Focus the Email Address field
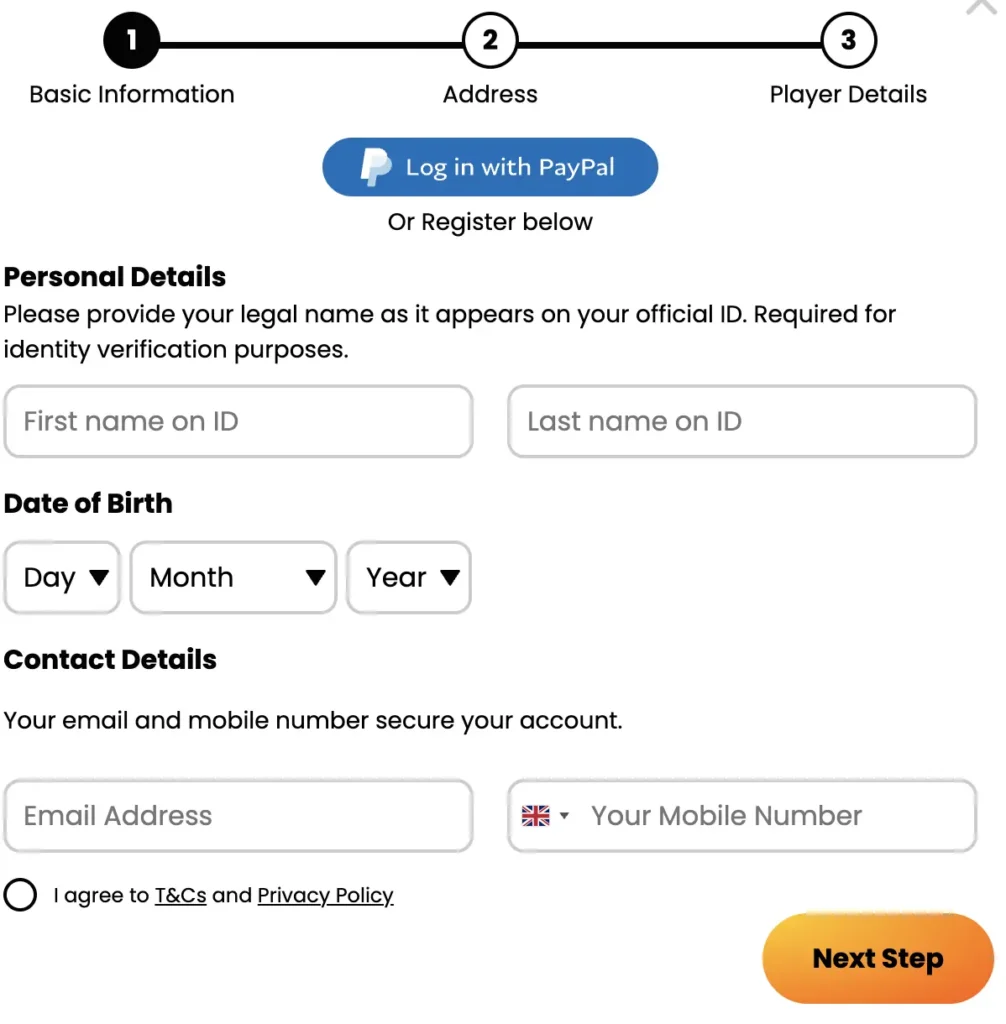Viewport: 1006px width, 1024px height. coord(238,816)
